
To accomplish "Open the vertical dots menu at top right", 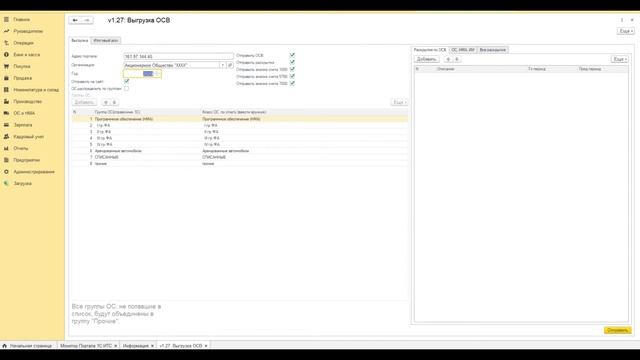I will pos(622,20).
